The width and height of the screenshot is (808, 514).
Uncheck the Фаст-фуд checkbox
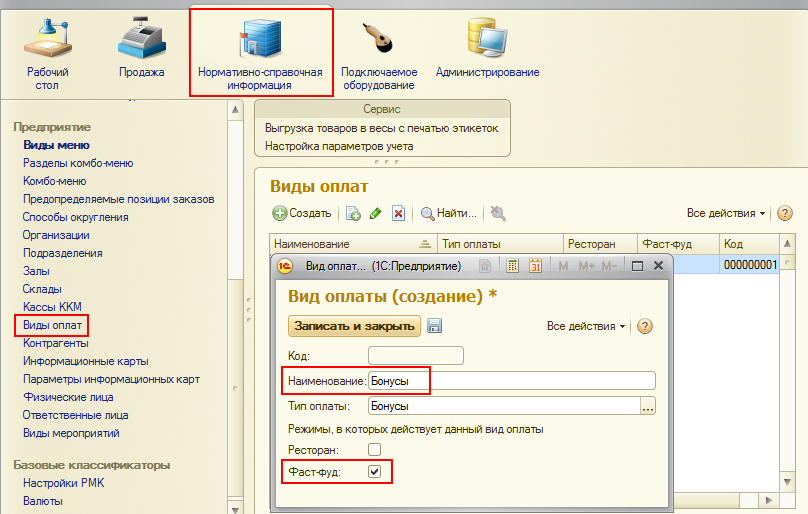point(375,471)
